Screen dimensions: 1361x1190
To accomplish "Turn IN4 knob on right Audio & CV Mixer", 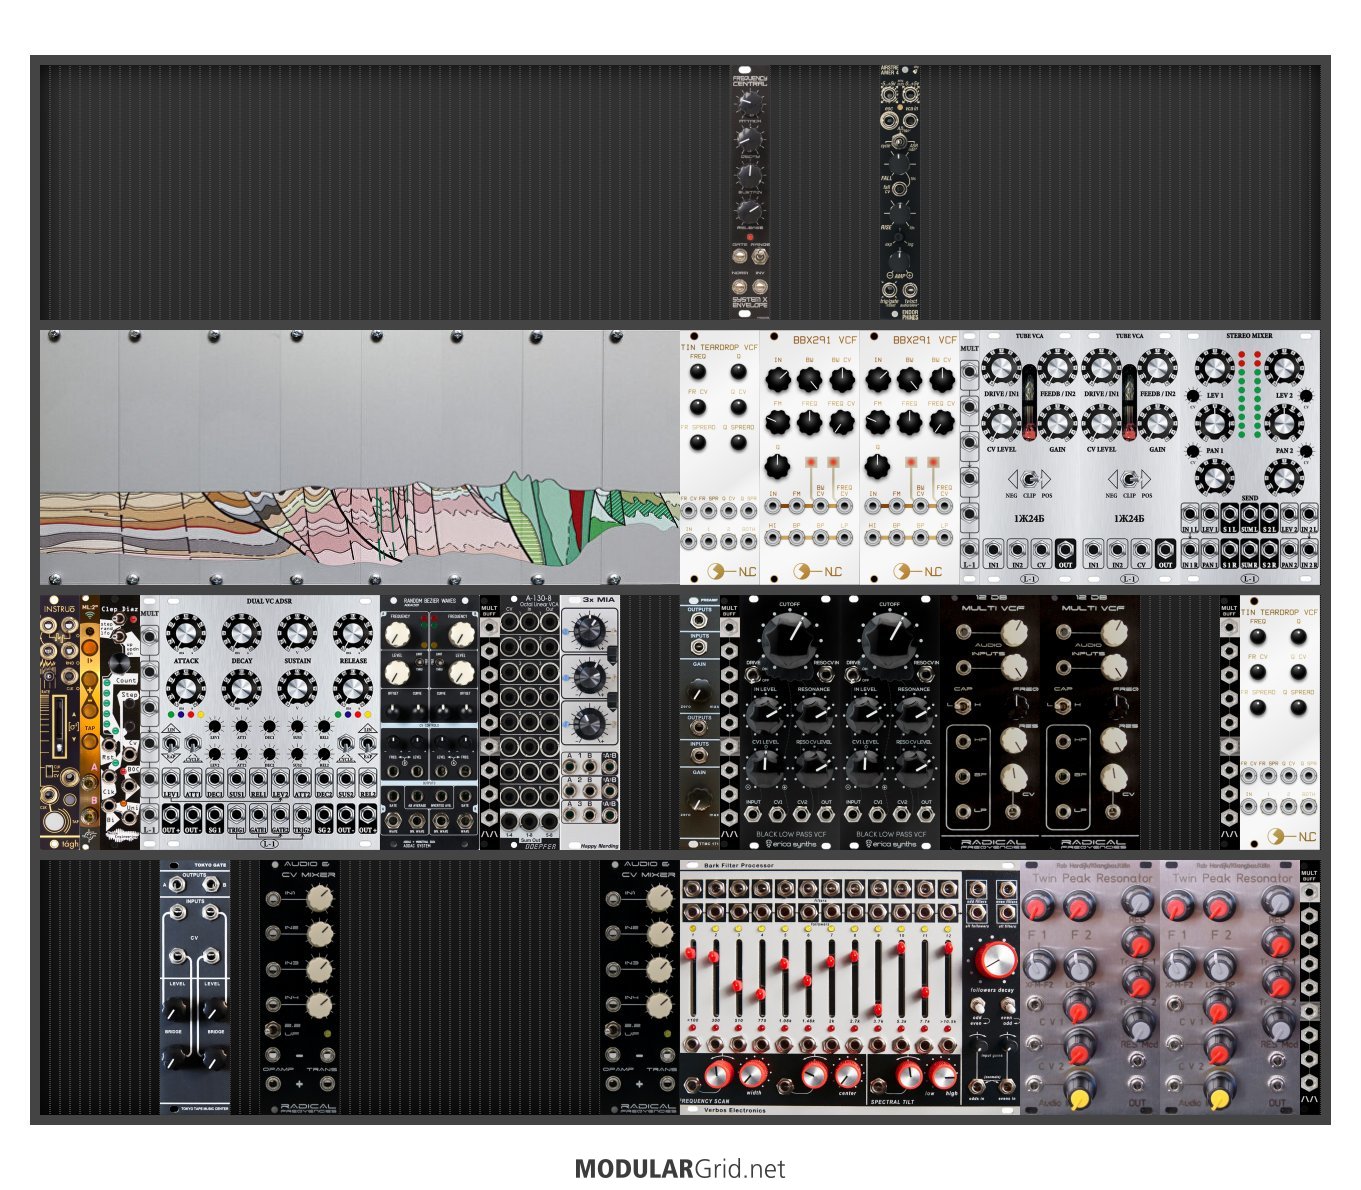I will click(658, 1003).
